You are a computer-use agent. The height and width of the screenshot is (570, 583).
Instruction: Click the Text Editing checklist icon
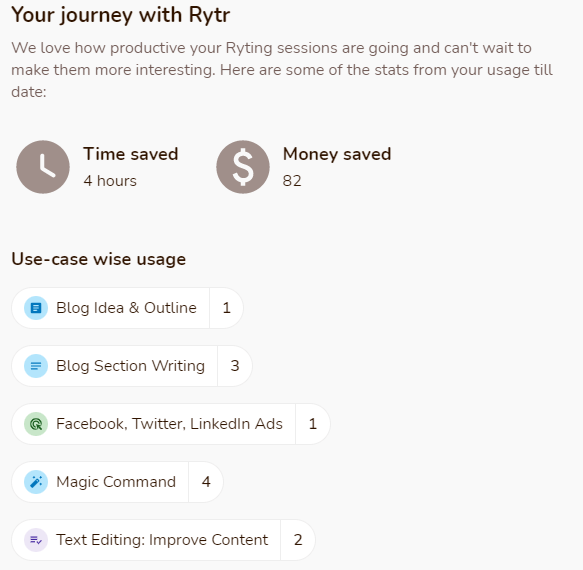click(x=36, y=540)
